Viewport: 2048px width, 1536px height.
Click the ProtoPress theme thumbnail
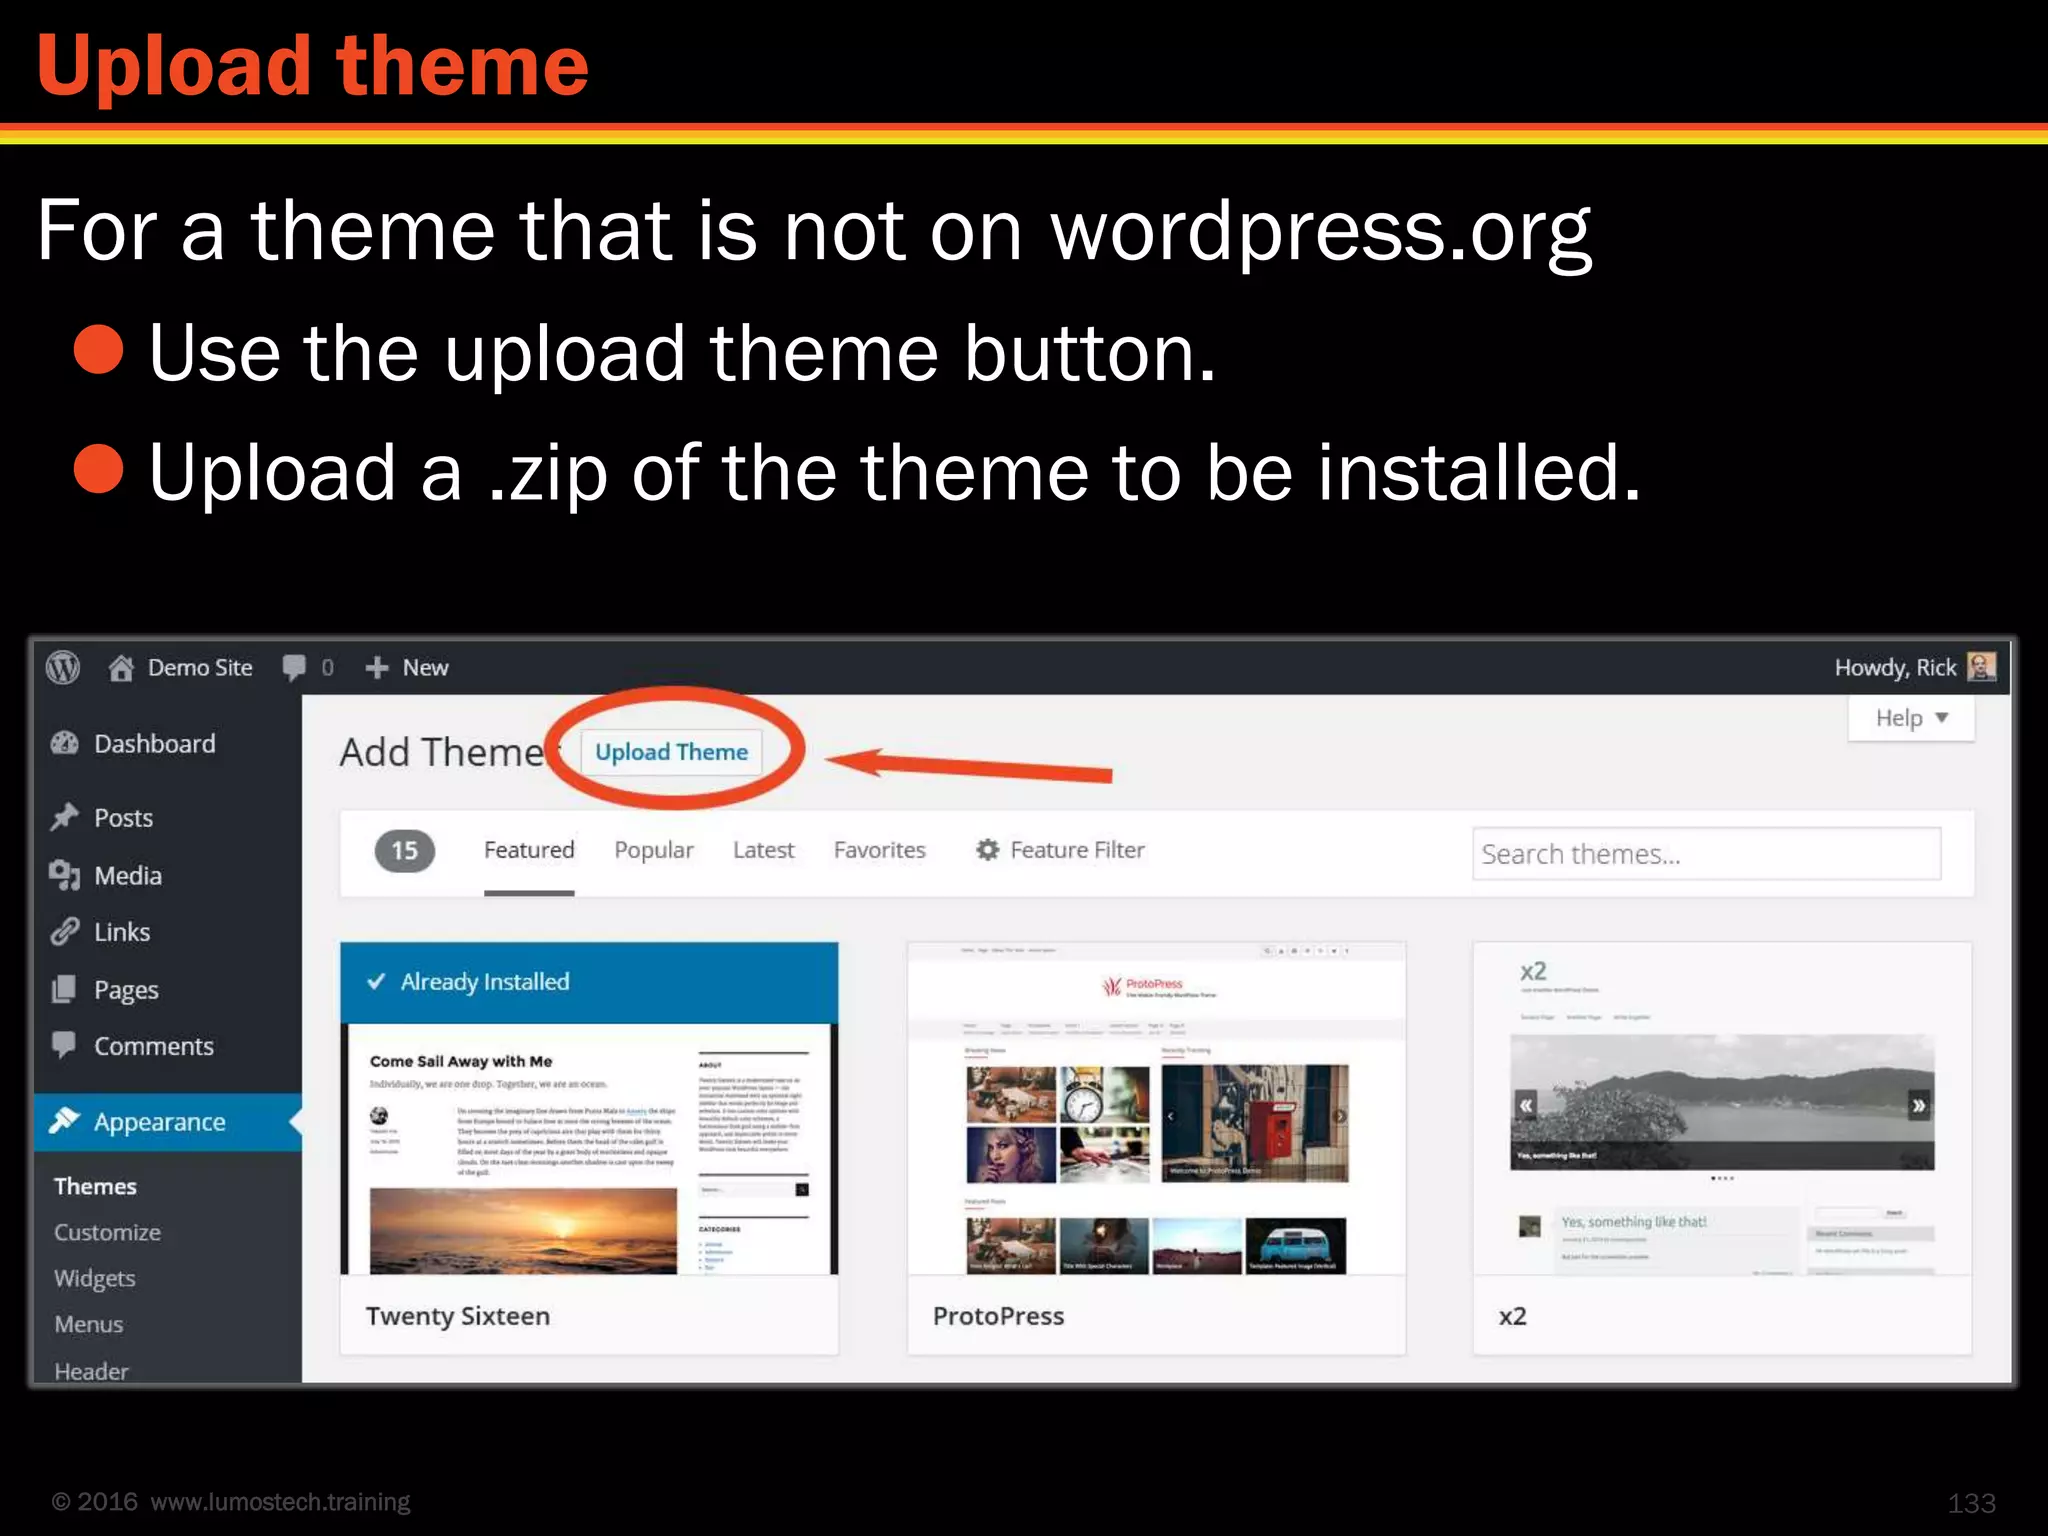(x=1156, y=1108)
